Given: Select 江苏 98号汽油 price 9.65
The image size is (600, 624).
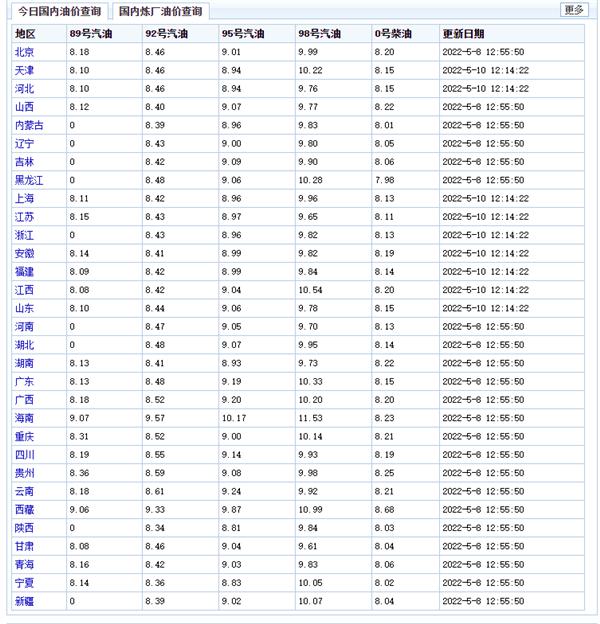Looking at the screenshot, I should coord(308,217).
